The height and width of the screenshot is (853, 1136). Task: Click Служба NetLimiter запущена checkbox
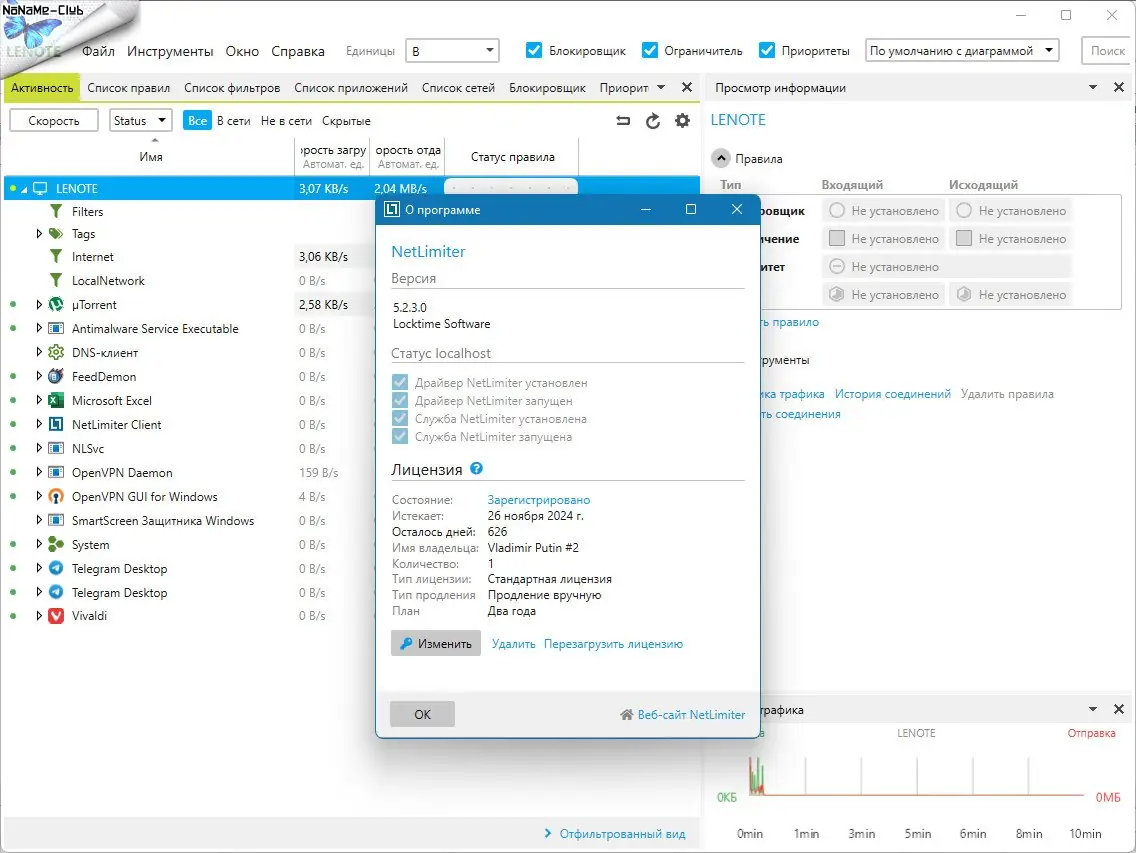tap(400, 436)
